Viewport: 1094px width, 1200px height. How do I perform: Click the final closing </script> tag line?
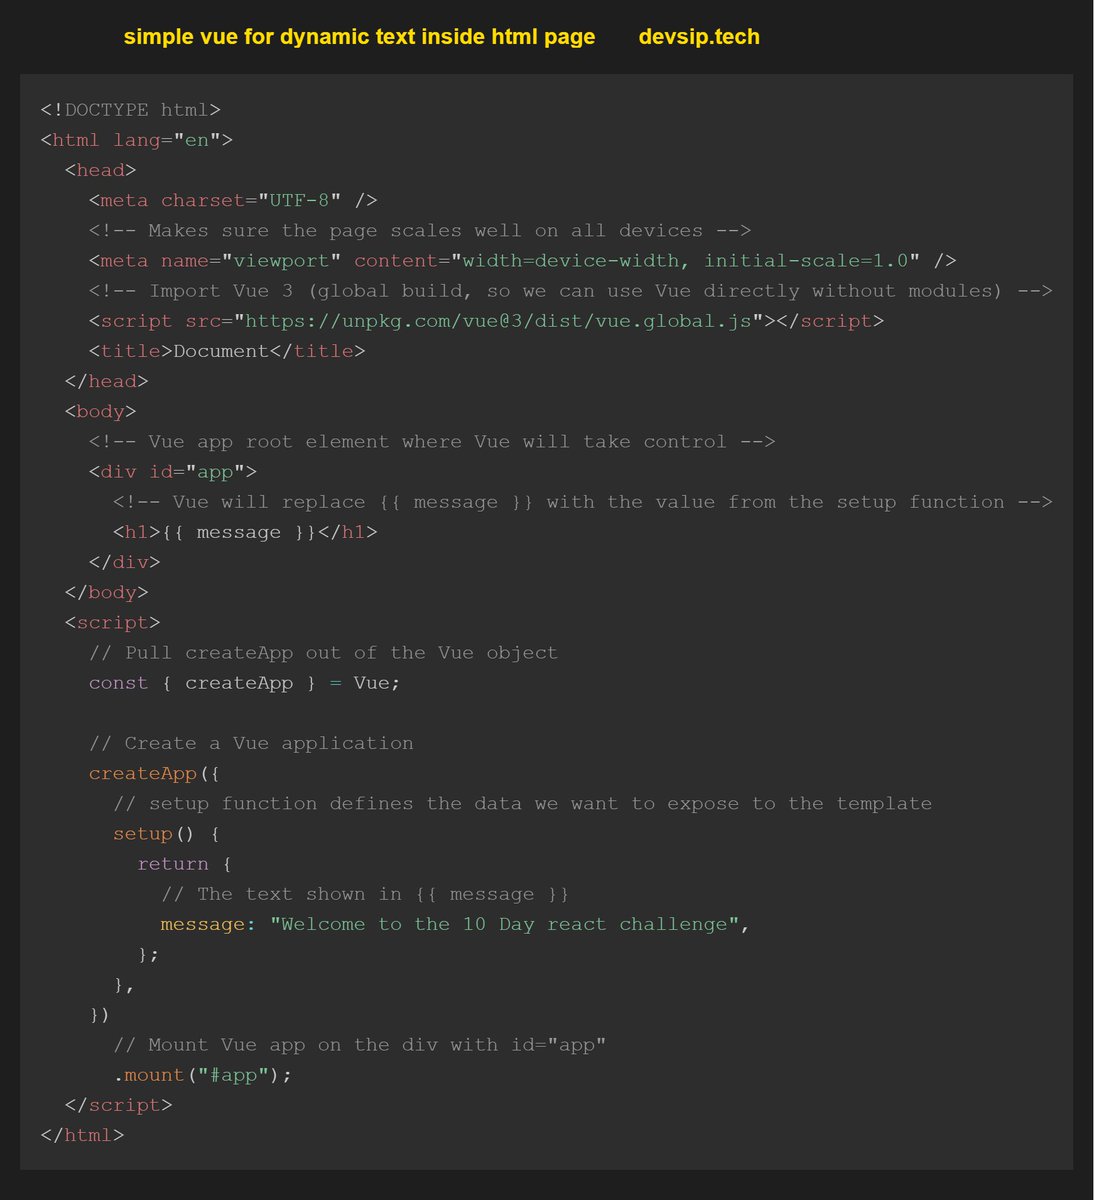(119, 1105)
